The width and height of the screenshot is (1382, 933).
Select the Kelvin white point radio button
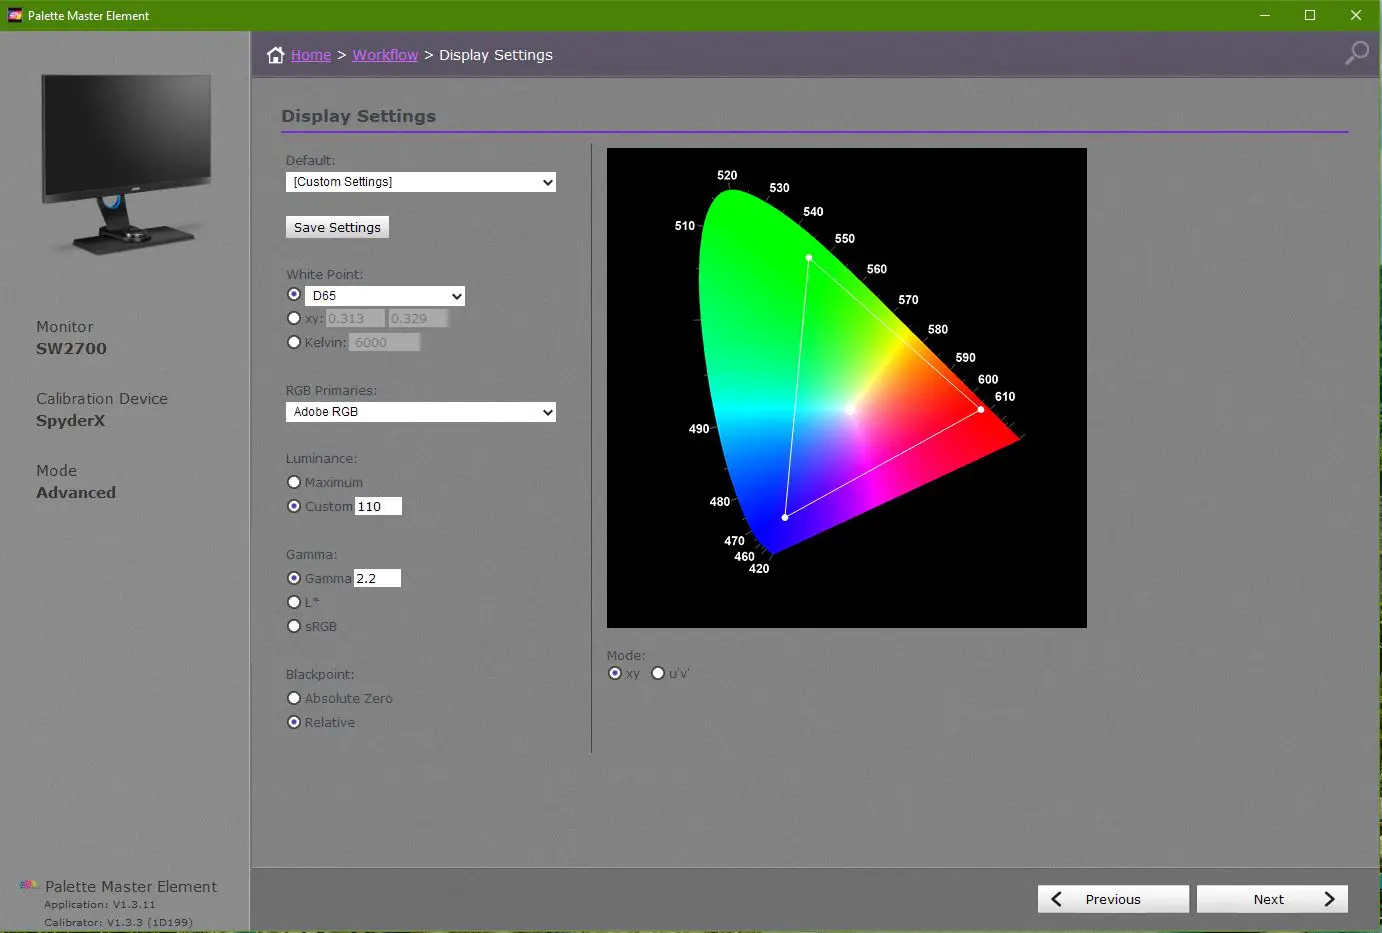[294, 342]
